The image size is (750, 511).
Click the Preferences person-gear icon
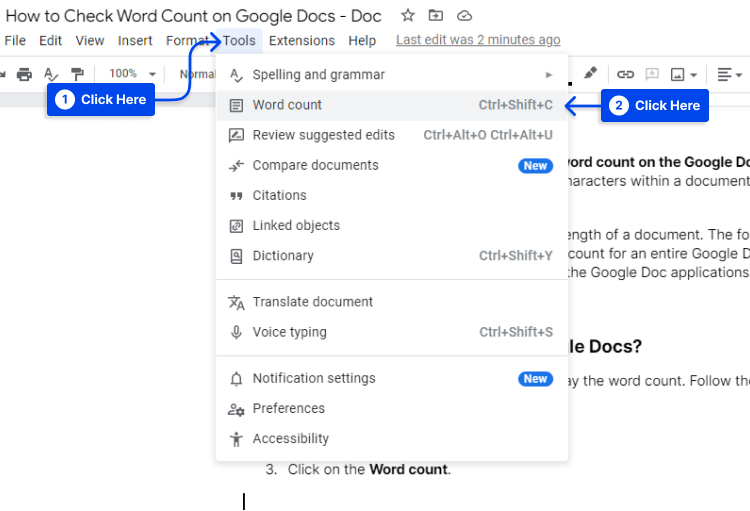click(x=236, y=409)
